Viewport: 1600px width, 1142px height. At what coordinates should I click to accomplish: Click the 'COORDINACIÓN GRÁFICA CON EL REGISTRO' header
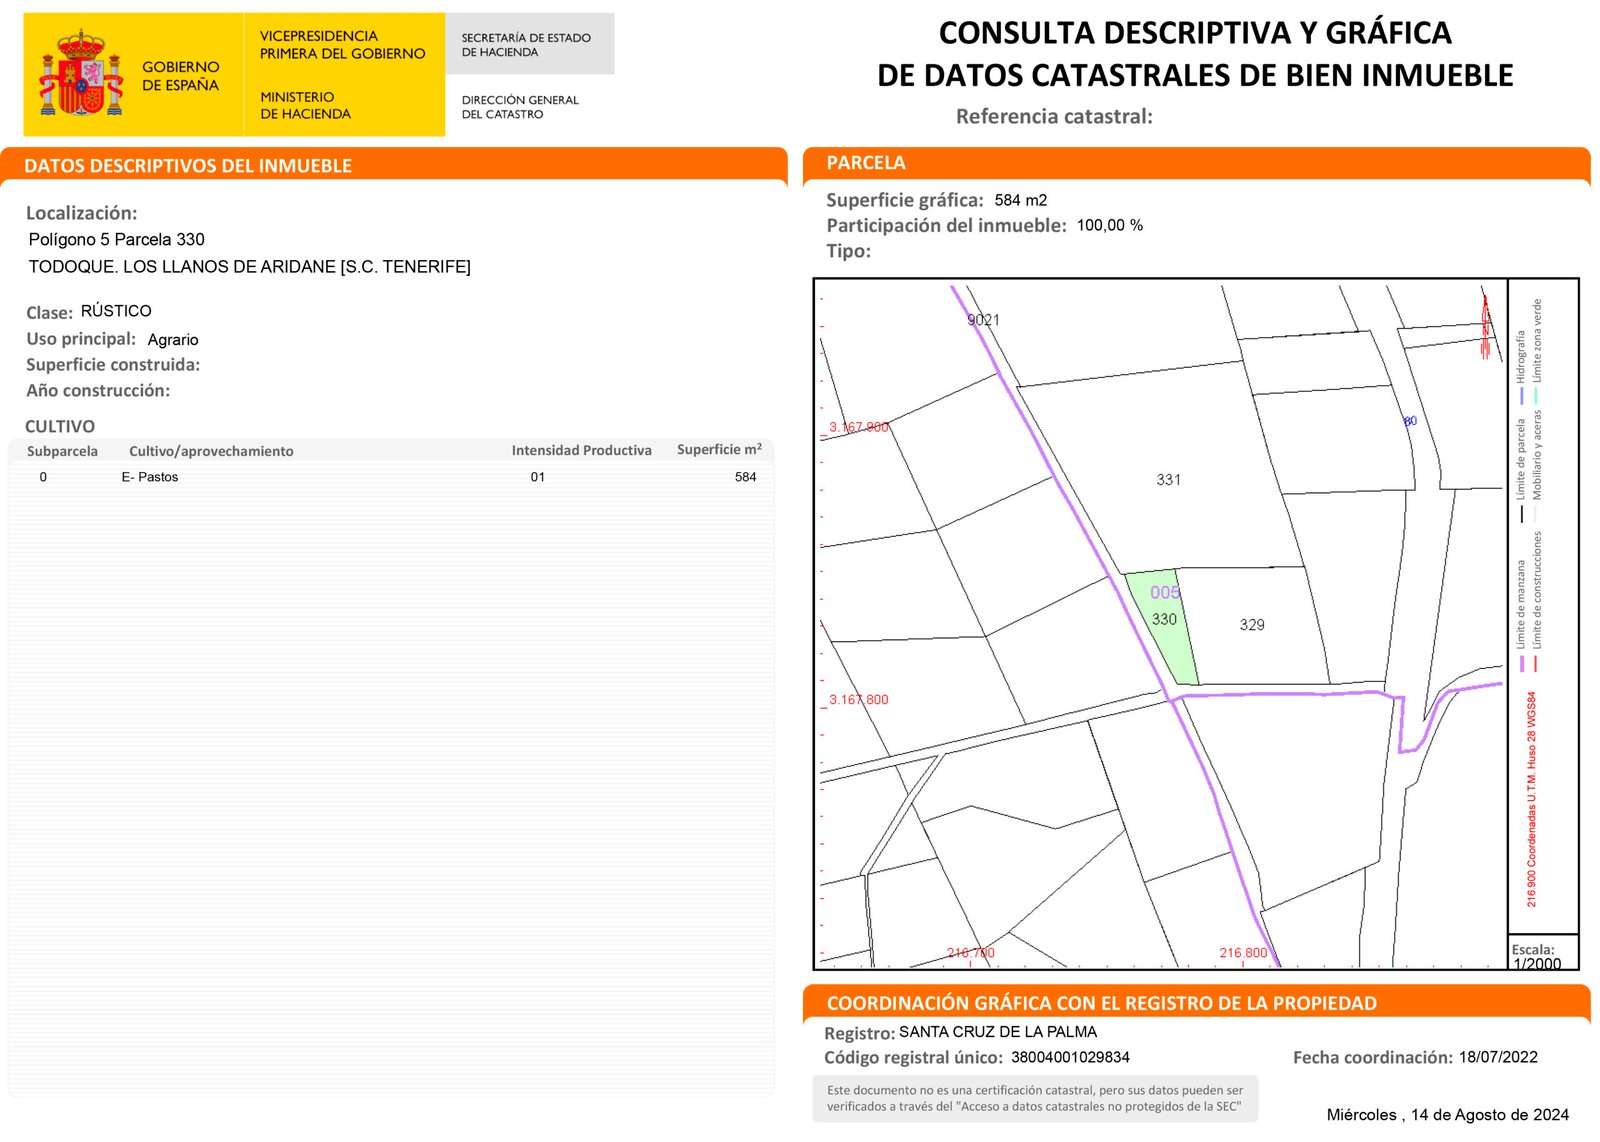[x=1102, y=1003]
